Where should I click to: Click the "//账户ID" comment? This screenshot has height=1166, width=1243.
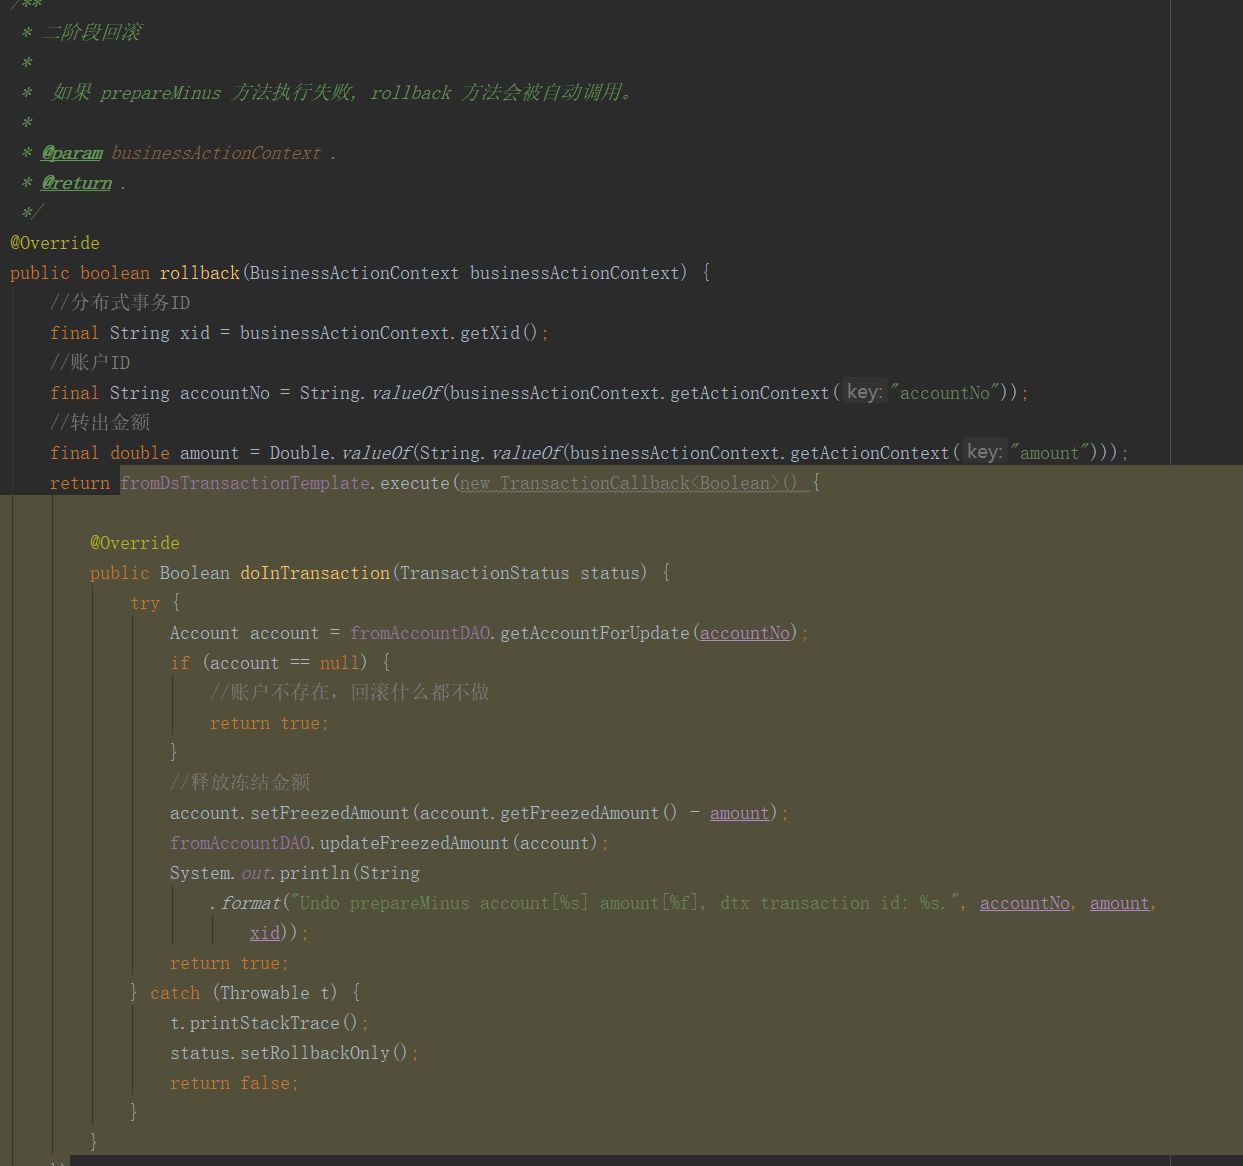90,363
